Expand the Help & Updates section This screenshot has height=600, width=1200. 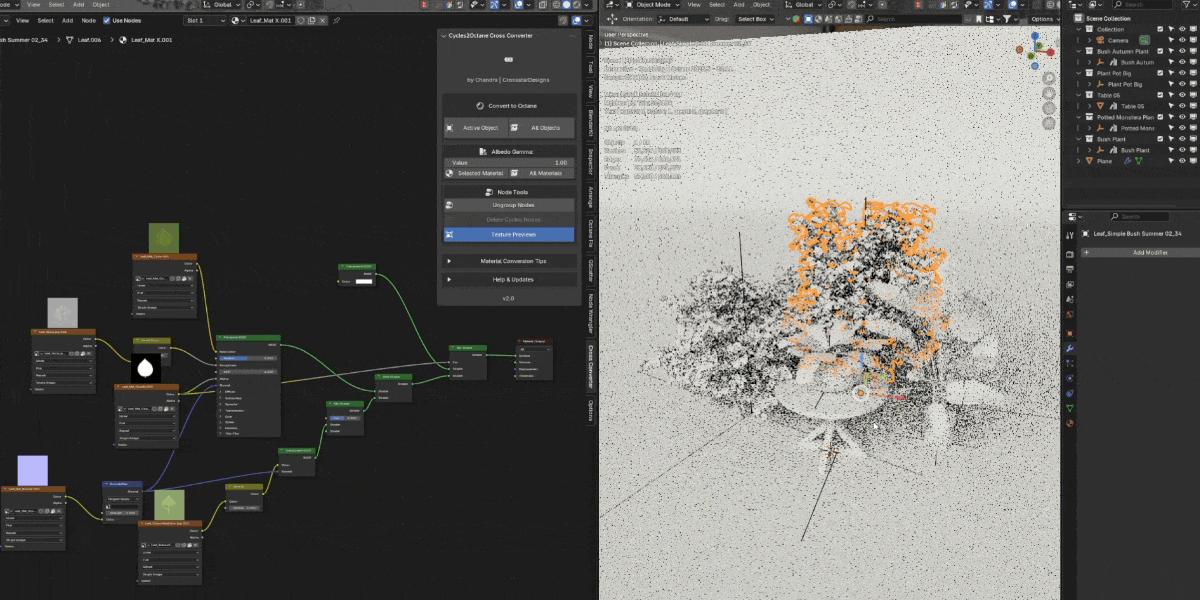510,279
